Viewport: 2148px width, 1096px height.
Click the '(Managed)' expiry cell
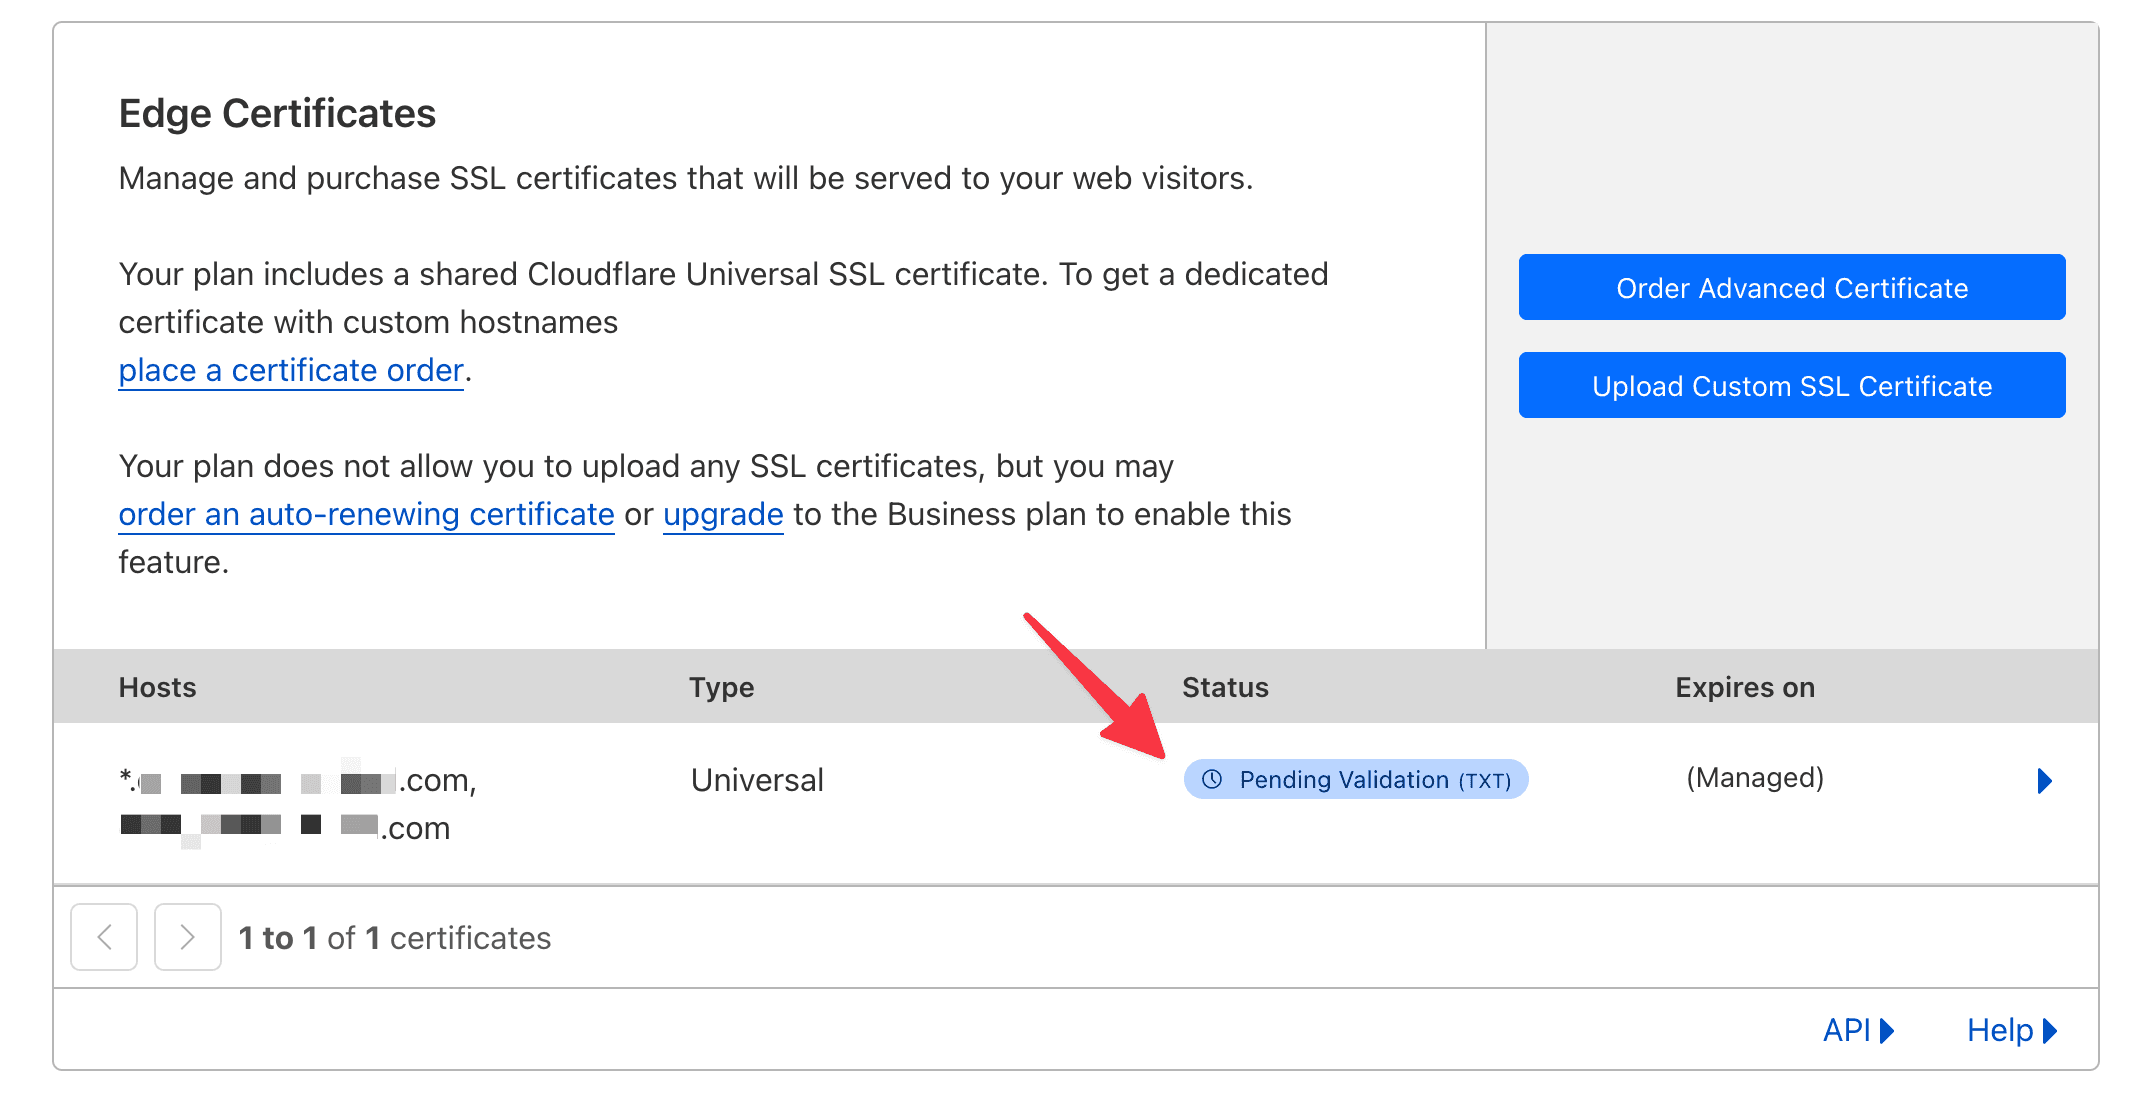pyautogui.click(x=1755, y=778)
